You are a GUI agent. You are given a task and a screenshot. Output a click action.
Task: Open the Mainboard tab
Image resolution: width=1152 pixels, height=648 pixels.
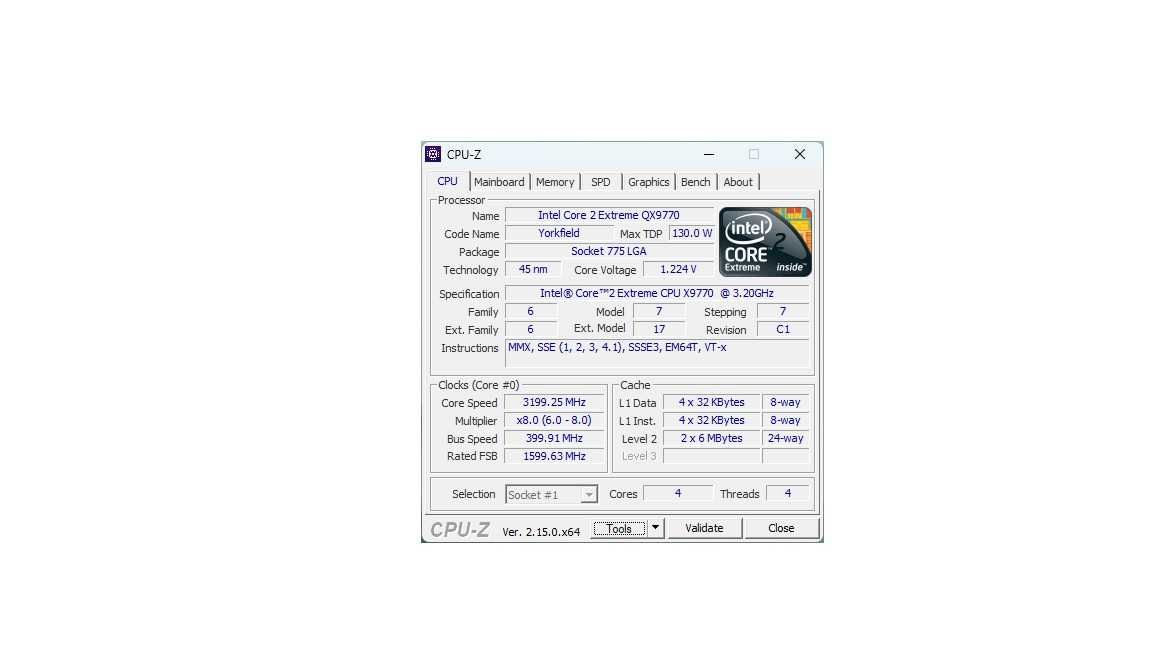point(499,182)
